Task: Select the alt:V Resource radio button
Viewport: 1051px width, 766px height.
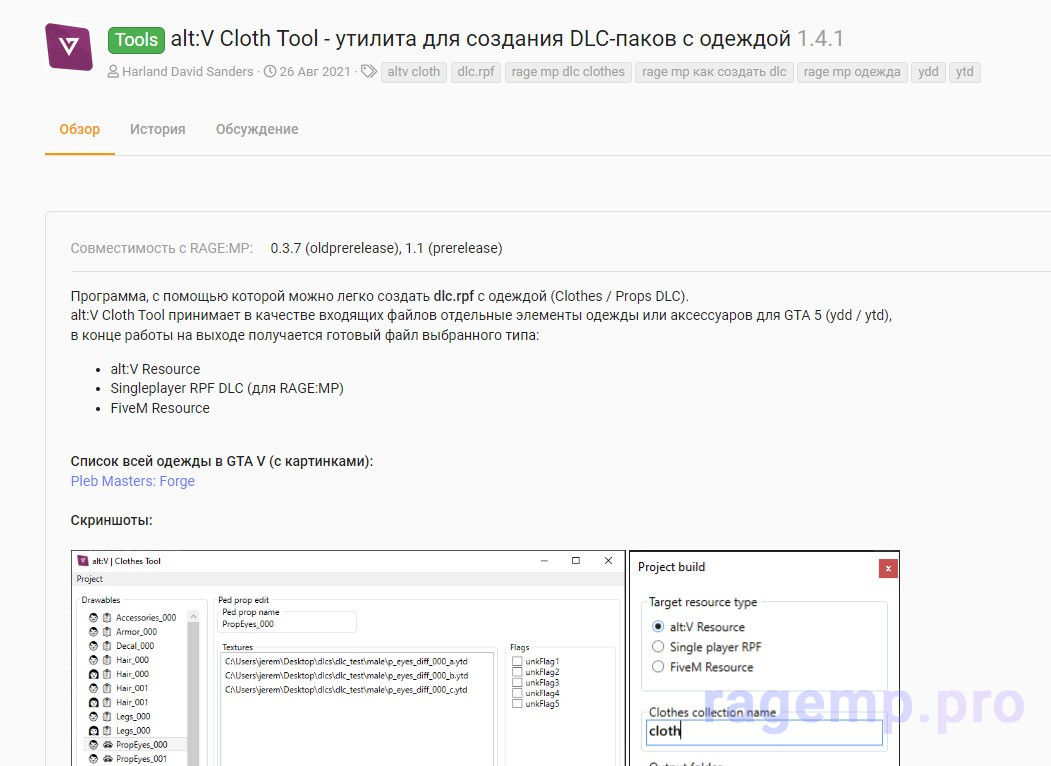Action: click(658, 627)
